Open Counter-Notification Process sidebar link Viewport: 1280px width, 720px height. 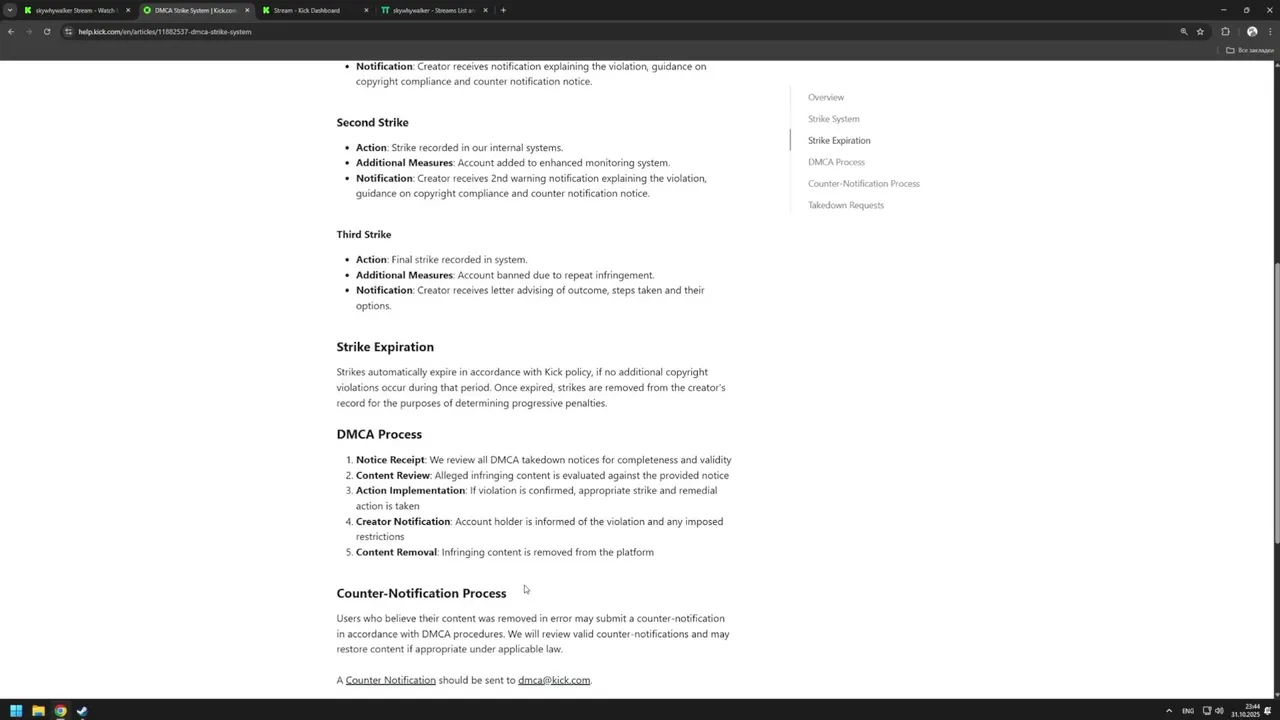coord(864,183)
